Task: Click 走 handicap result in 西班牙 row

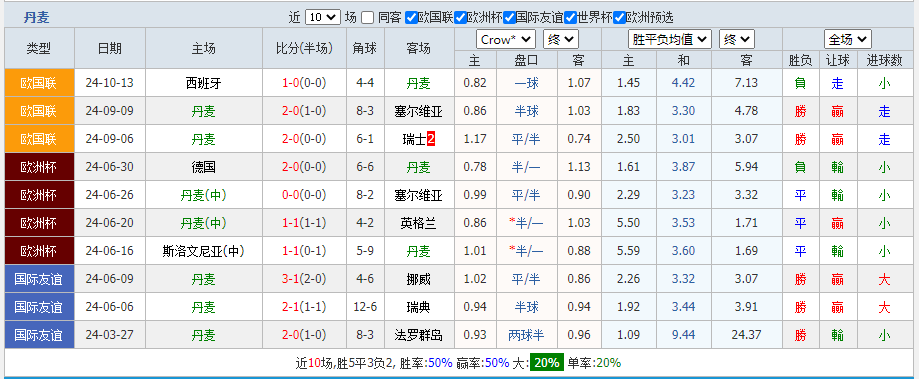Action: coord(838,83)
